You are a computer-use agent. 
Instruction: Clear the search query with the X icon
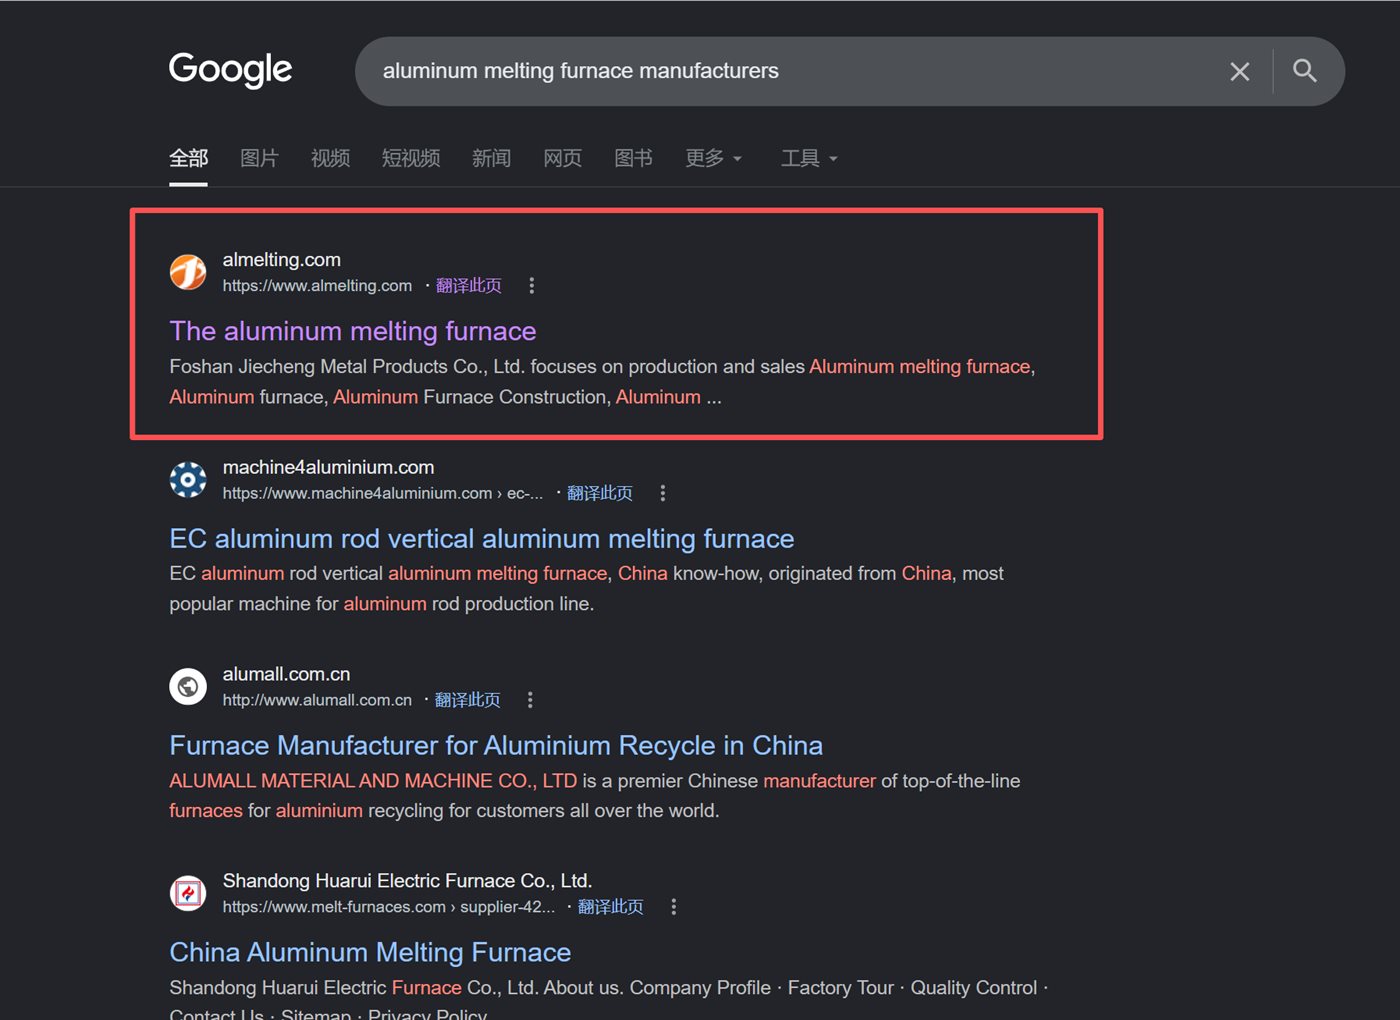click(x=1239, y=71)
